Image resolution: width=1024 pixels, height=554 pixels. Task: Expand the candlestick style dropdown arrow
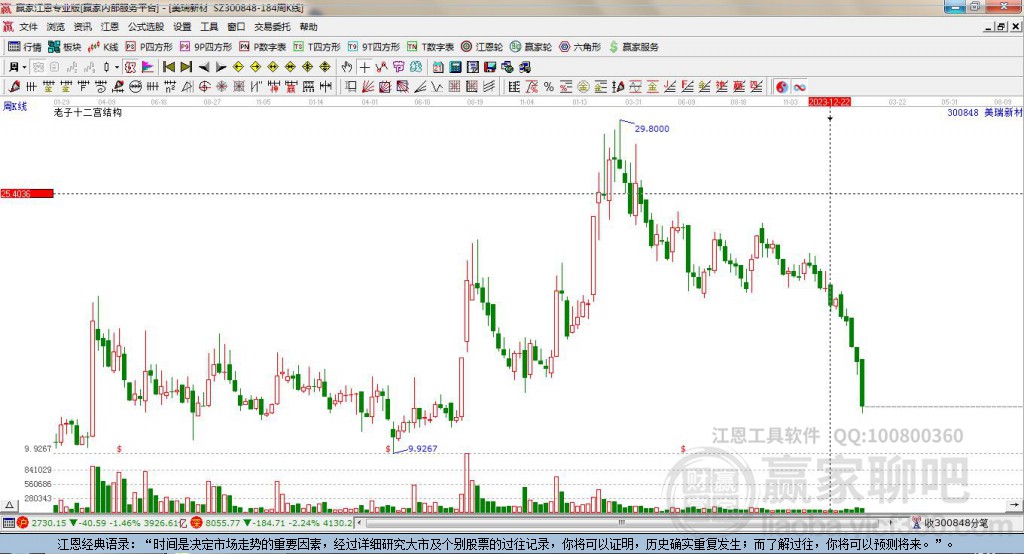pyautogui.click(x=117, y=67)
